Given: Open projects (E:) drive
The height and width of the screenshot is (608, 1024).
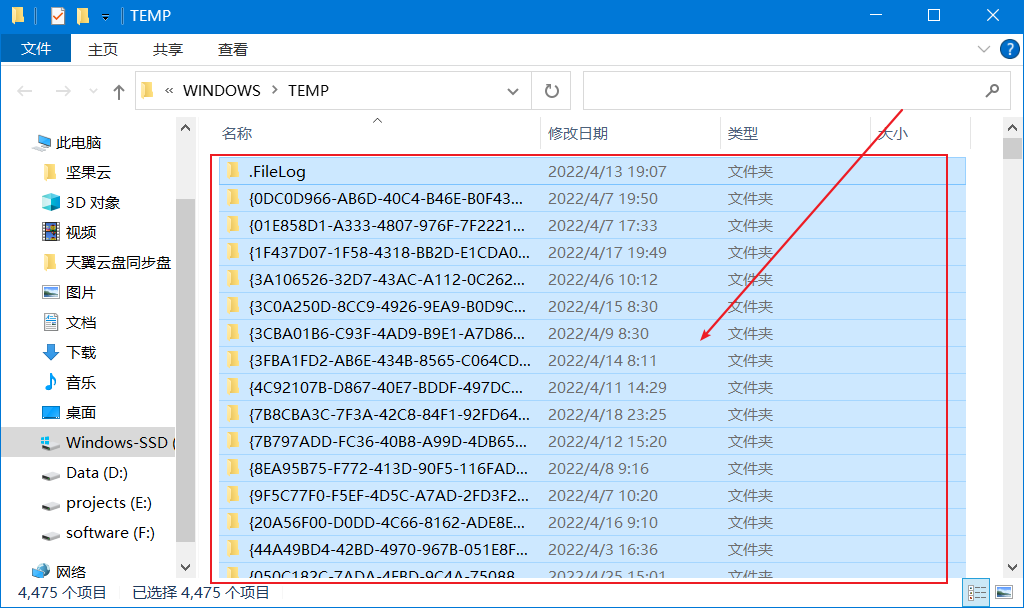Looking at the screenshot, I should coord(108,503).
